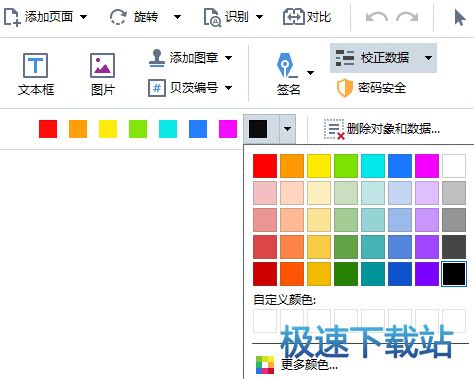Pick red in the quick color row
Screen dimensions: 474x379
48,129
